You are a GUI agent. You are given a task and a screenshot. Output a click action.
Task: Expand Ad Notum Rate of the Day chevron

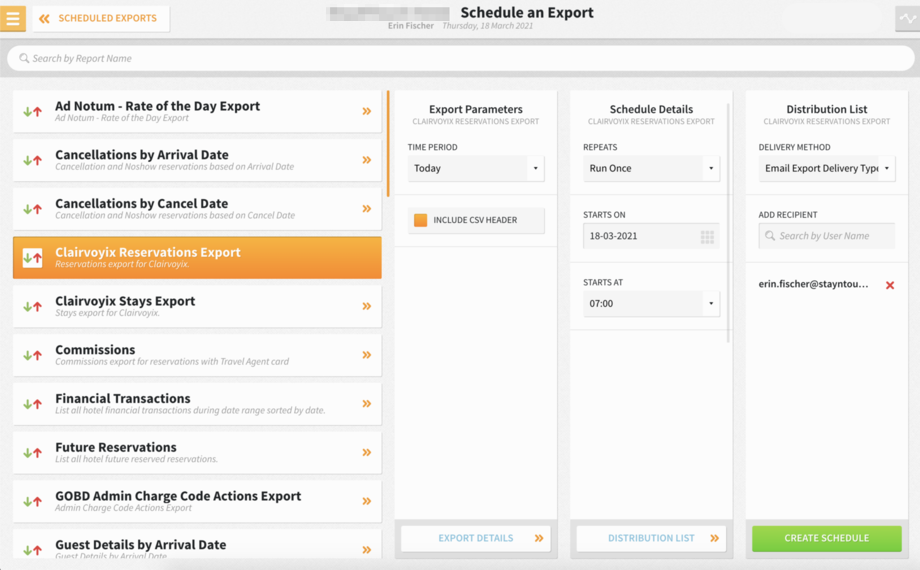pyautogui.click(x=367, y=111)
